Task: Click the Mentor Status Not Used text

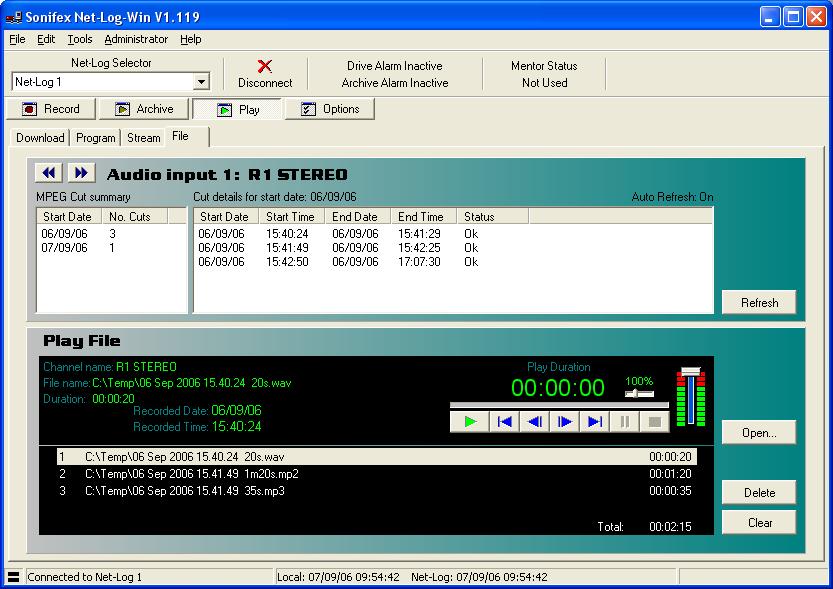Action: [544, 74]
